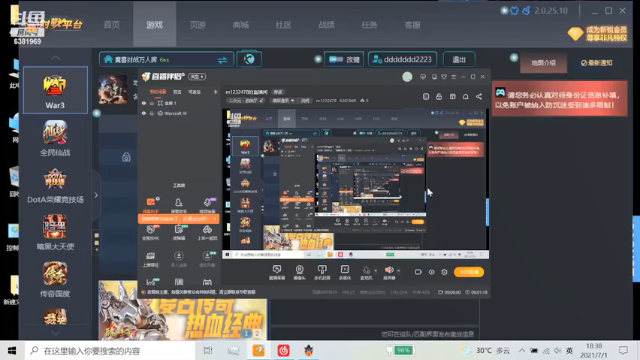The image size is (640, 360).
Task: Toggle visibility of the Warcraft III source
Action: [144, 113]
